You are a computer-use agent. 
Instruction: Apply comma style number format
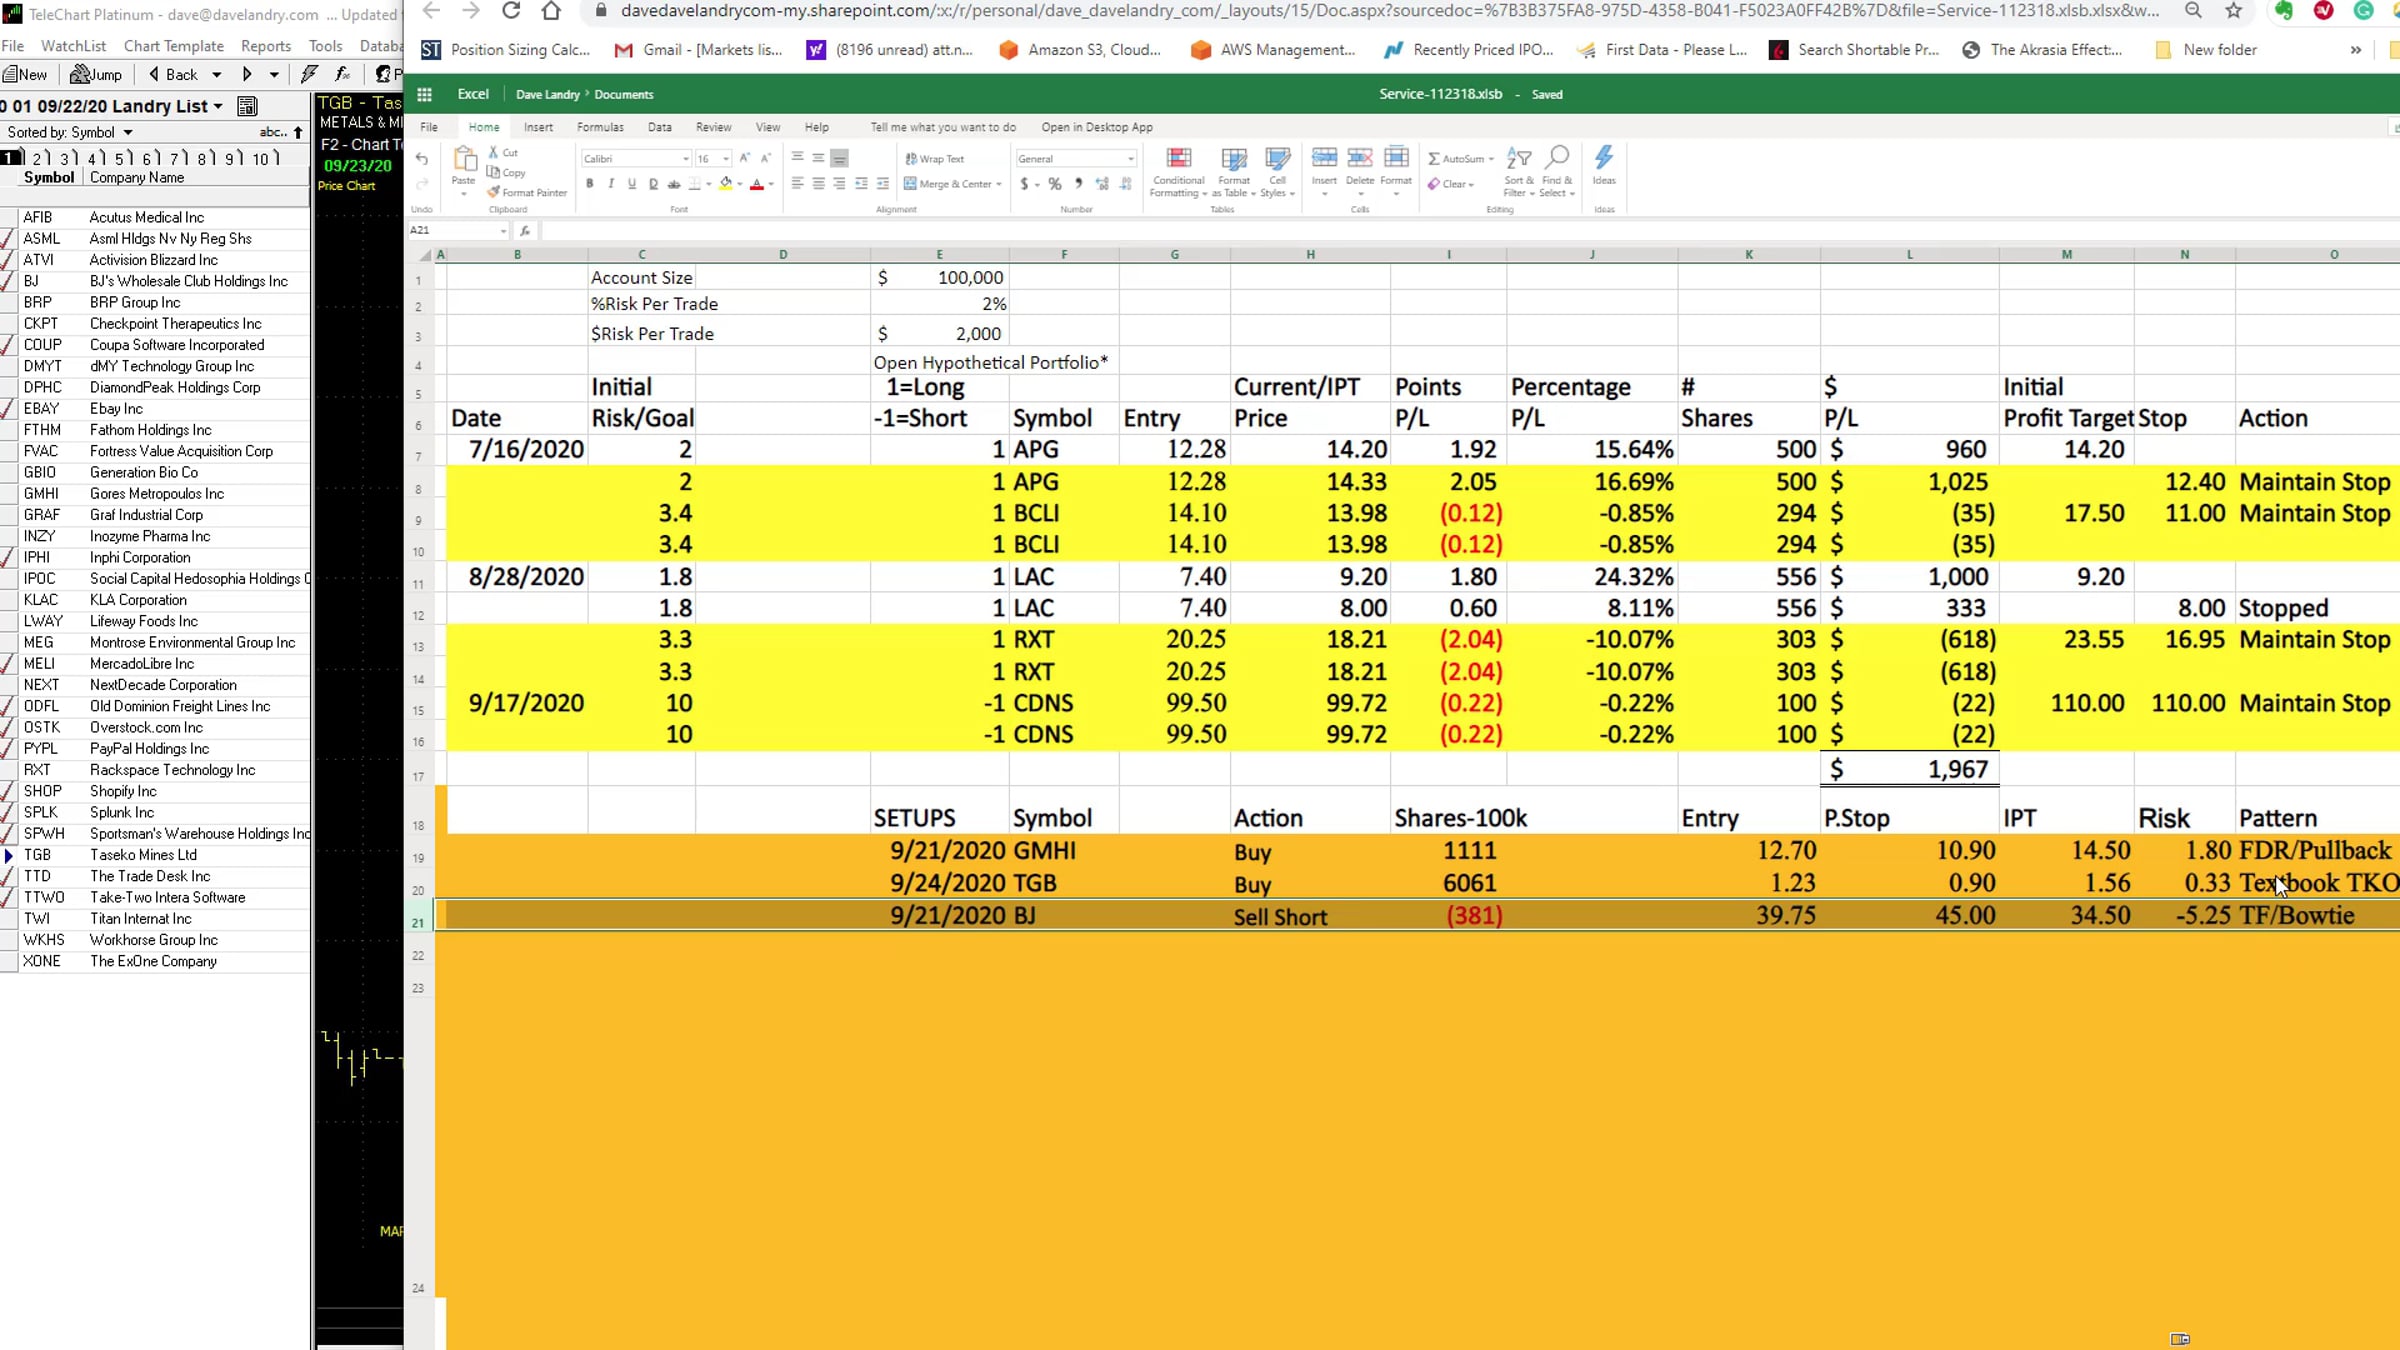tap(1078, 184)
